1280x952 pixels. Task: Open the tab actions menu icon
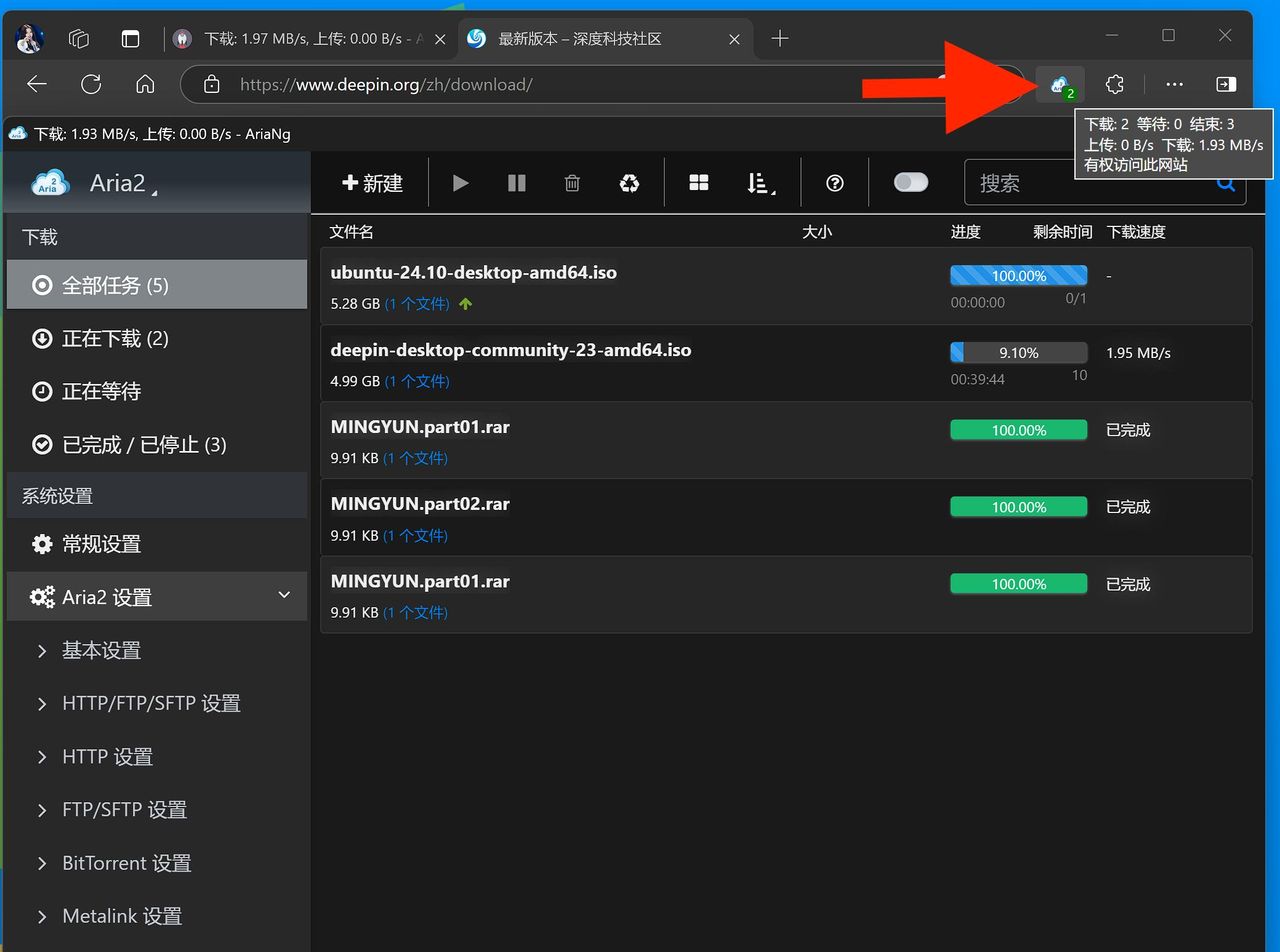(131, 39)
